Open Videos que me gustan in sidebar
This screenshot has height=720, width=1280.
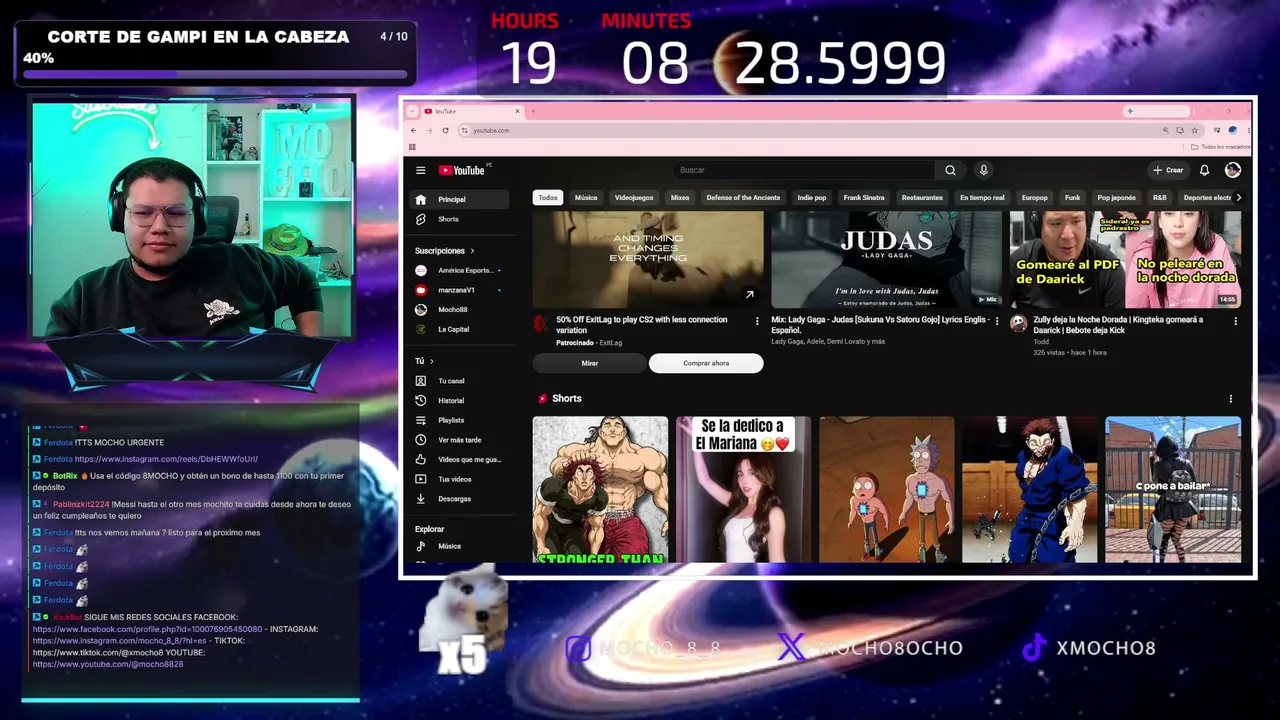pos(462,459)
